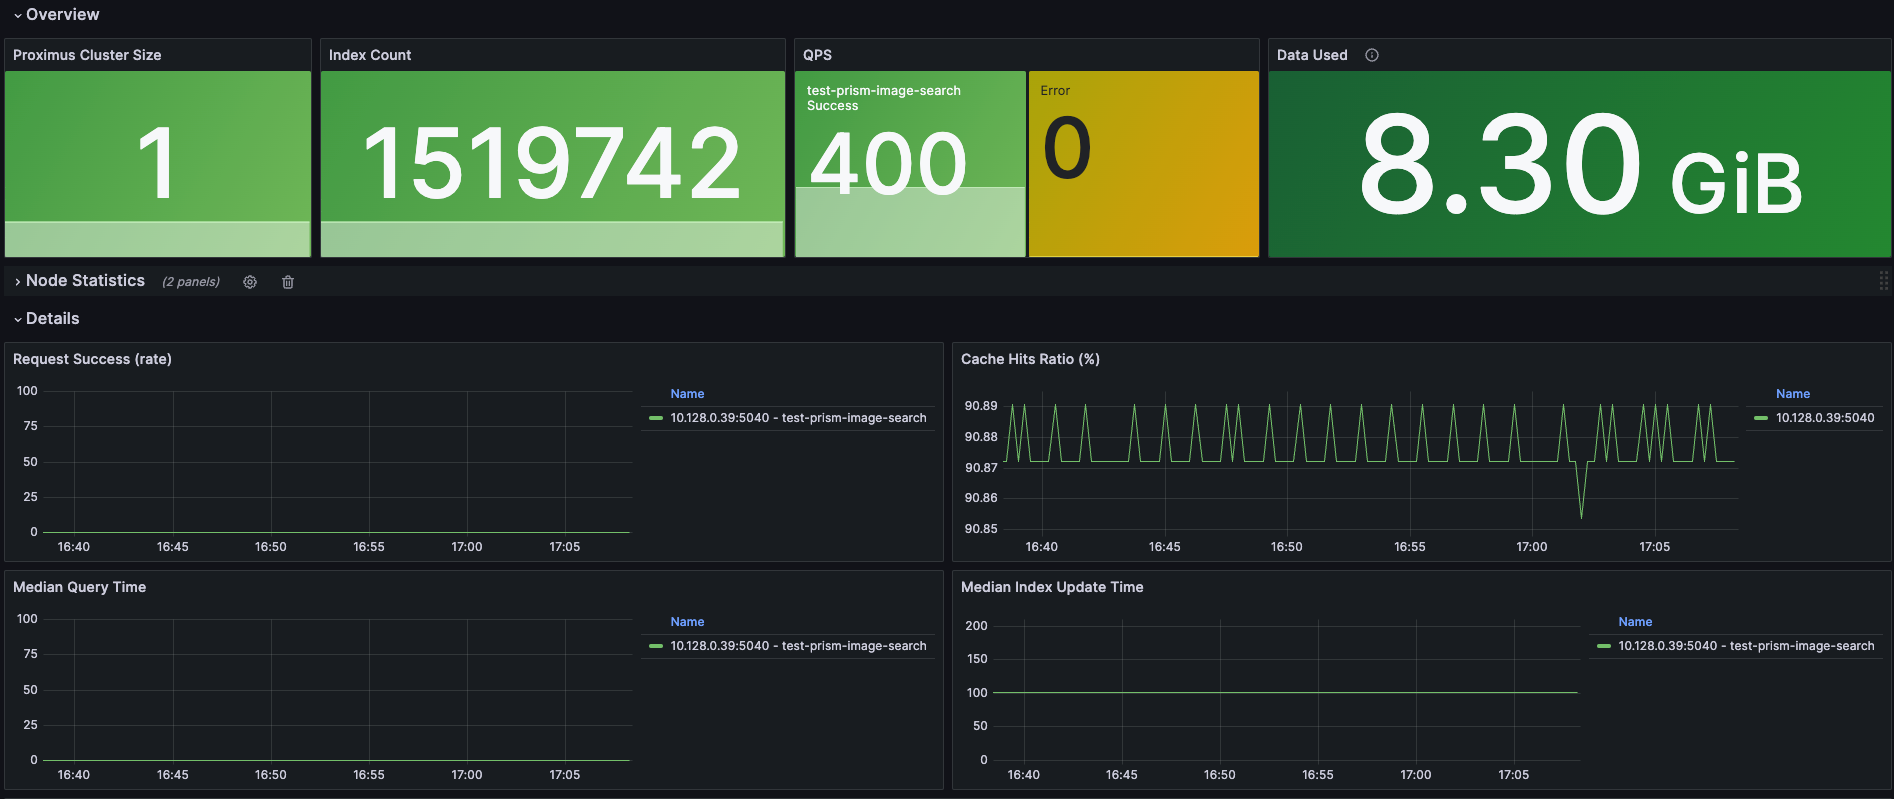This screenshot has height=799, width=1894.
Task: Delete the Node Statistics row via trash icon
Action: click(288, 282)
